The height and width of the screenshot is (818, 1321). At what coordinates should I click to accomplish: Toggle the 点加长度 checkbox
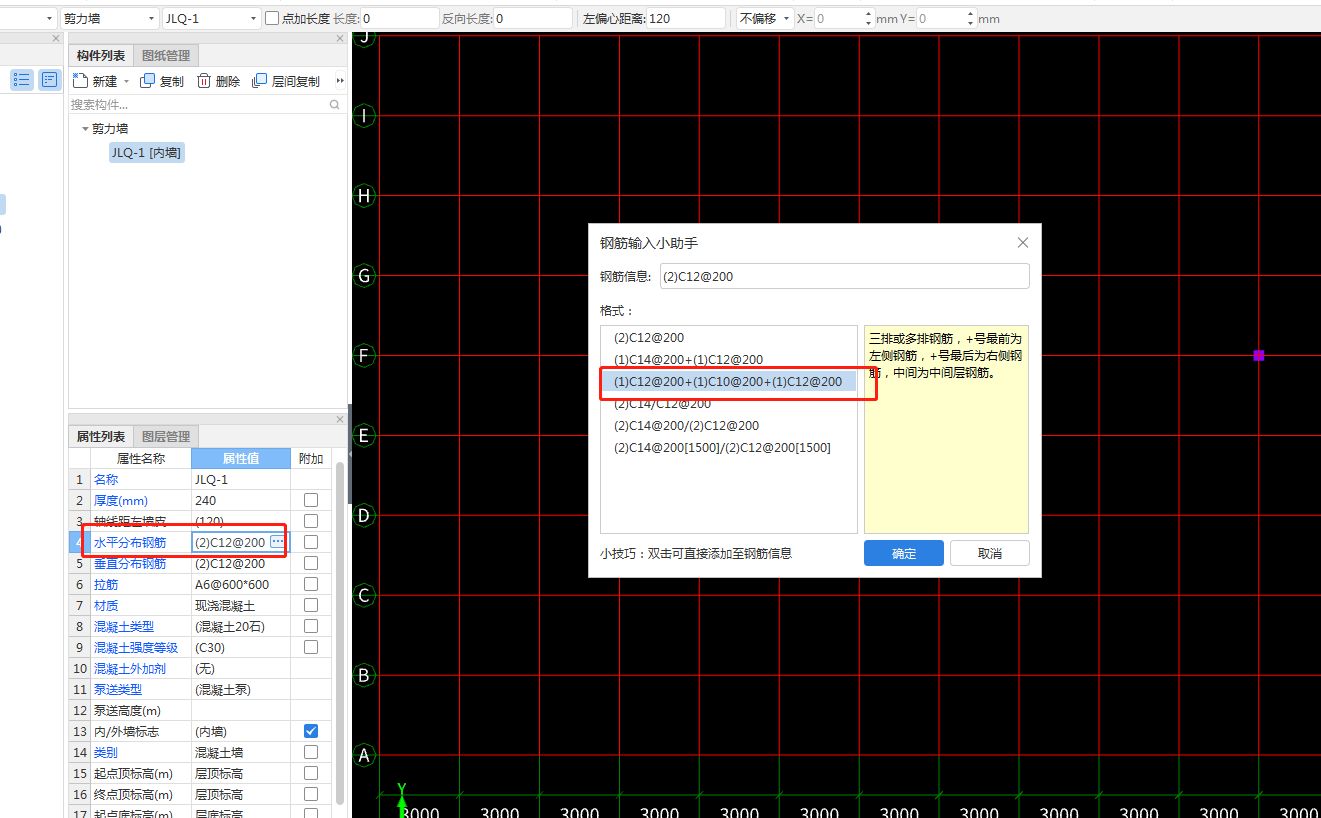[272, 18]
